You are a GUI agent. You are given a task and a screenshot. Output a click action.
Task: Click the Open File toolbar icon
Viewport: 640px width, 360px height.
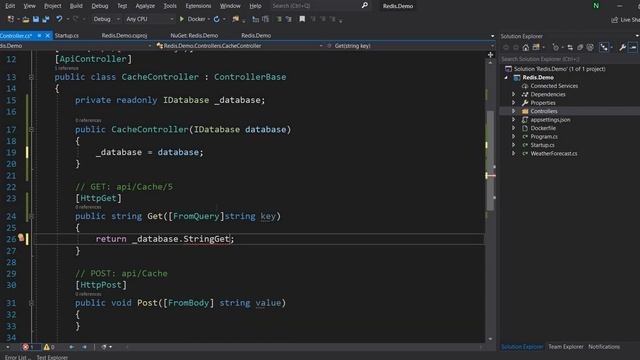click(x=26, y=19)
